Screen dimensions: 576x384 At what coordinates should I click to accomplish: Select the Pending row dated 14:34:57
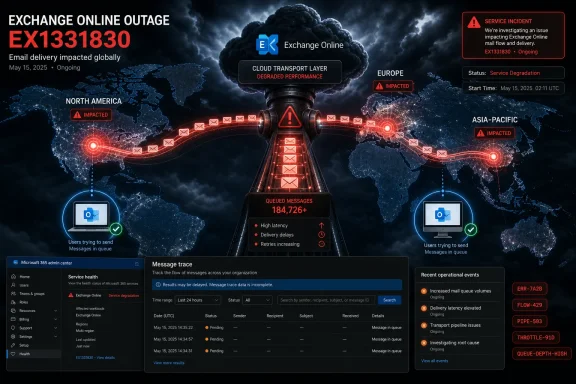277,339
